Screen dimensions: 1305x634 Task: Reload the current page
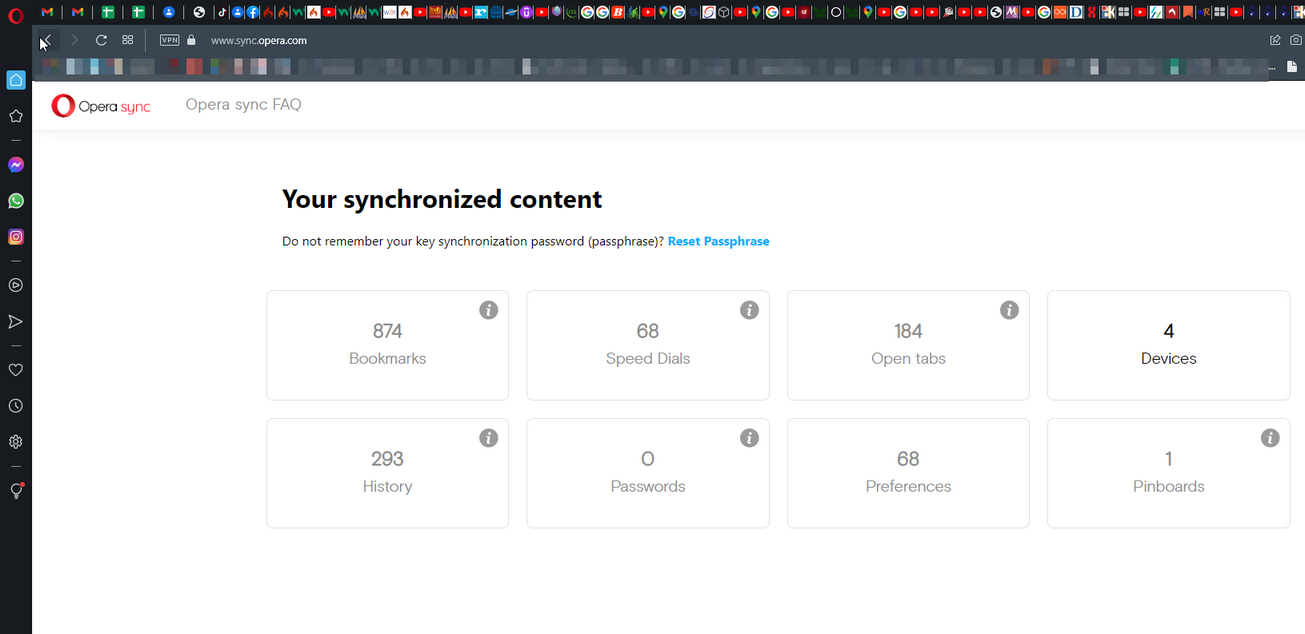[101, 40]
